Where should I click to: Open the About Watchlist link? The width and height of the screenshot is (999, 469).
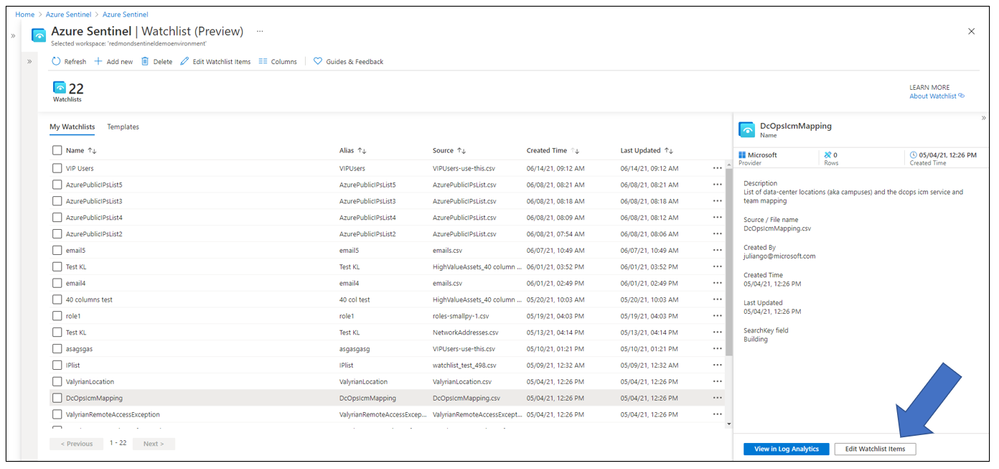pos(937,96)
